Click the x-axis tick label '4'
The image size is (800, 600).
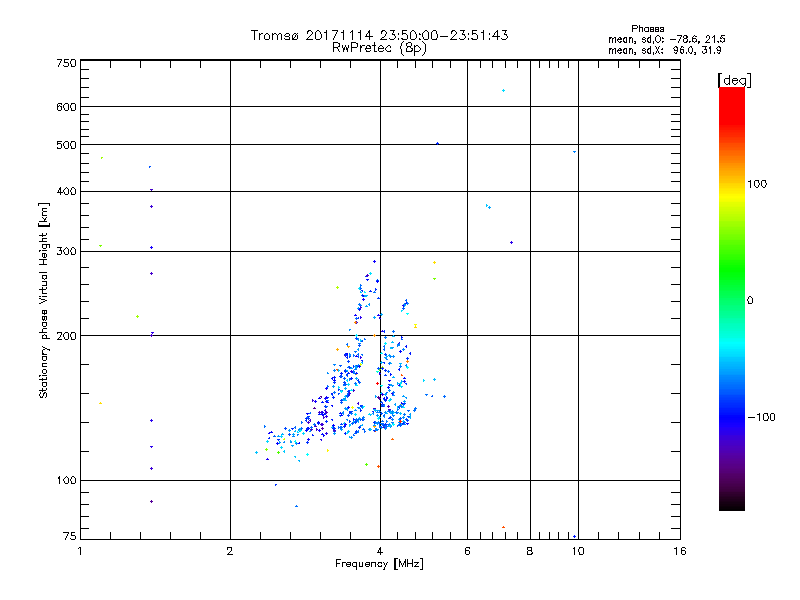pos(380,551)
